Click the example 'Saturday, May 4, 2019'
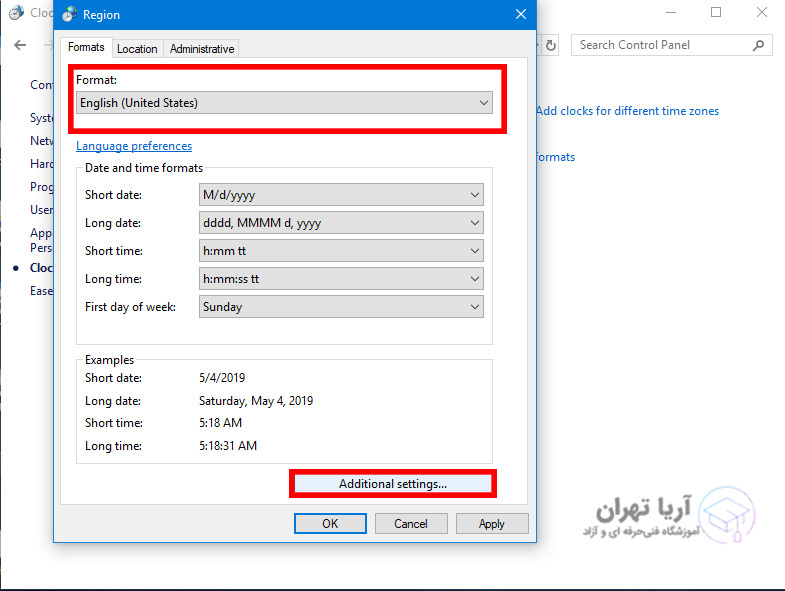This screenshot has width=785, height=591. pos(256,401)
